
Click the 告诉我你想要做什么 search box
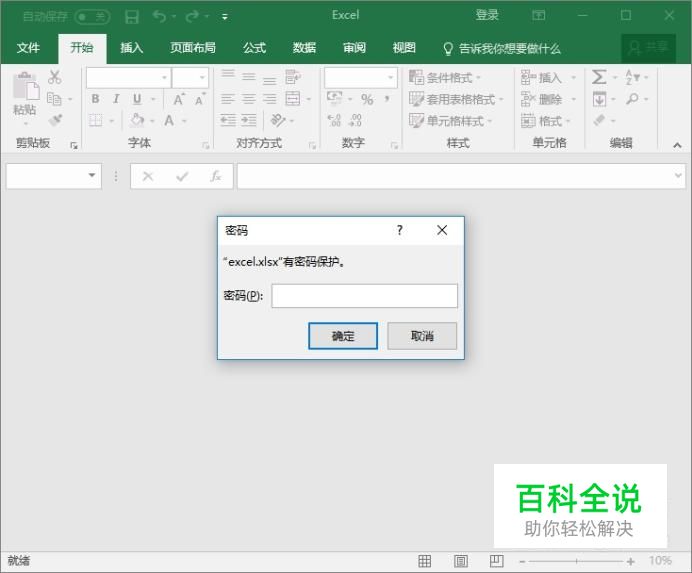[x=502, y=48]
